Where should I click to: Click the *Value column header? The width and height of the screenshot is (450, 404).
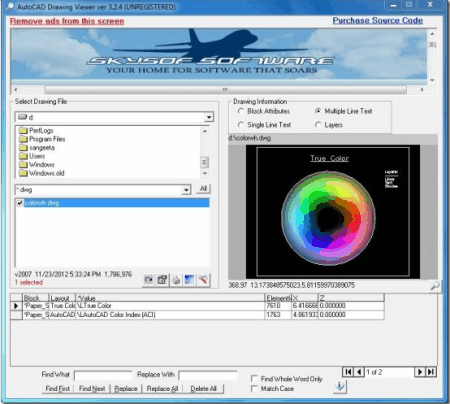tap(170, 298)
